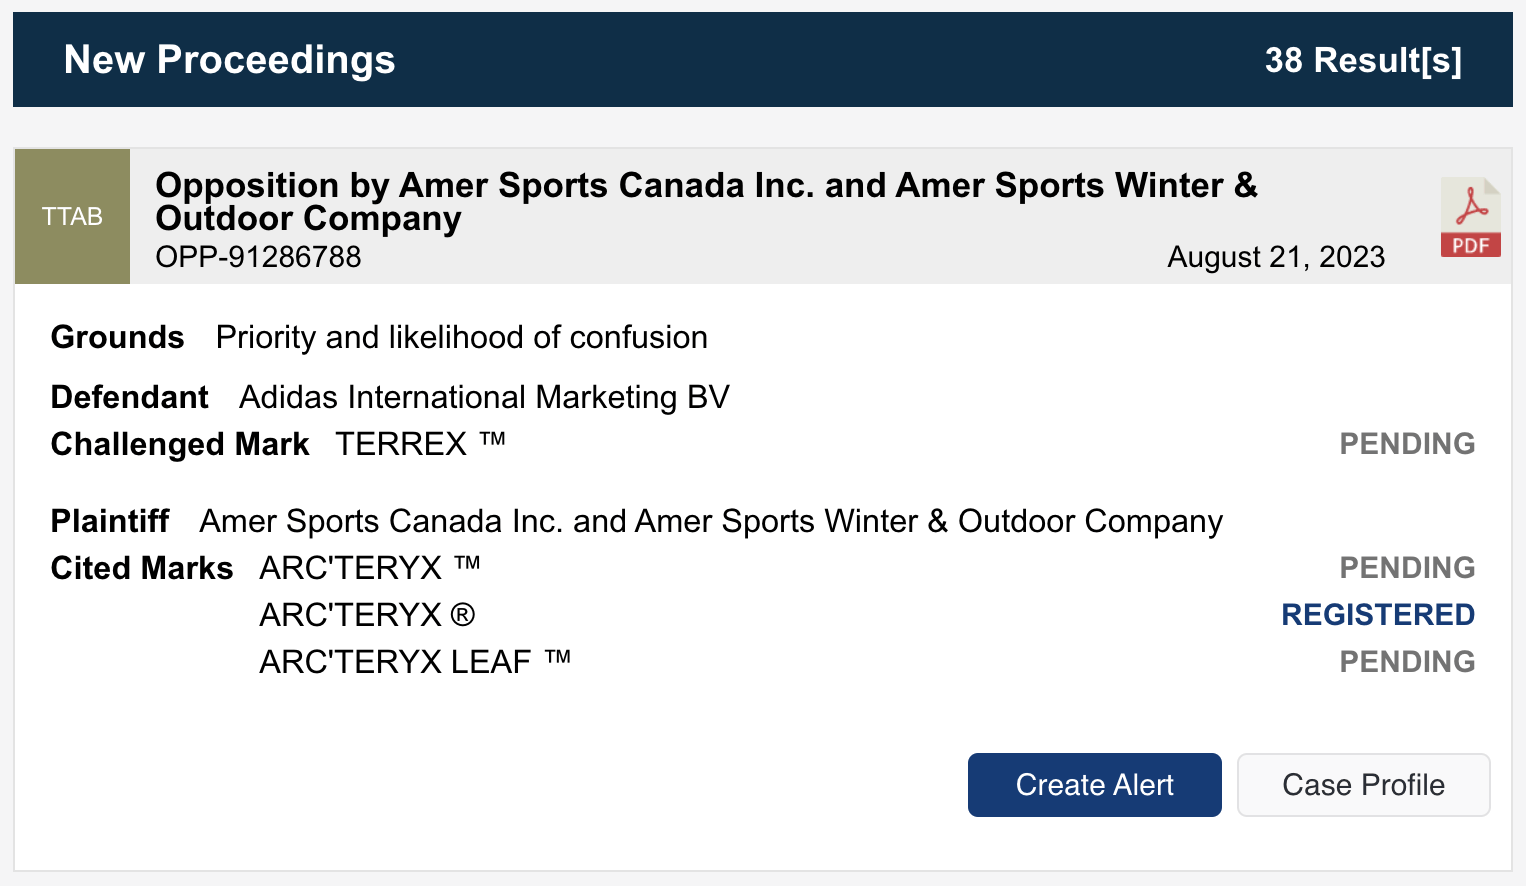Click the PENDING status beside first ARC'TERYX

(1406, 568)
